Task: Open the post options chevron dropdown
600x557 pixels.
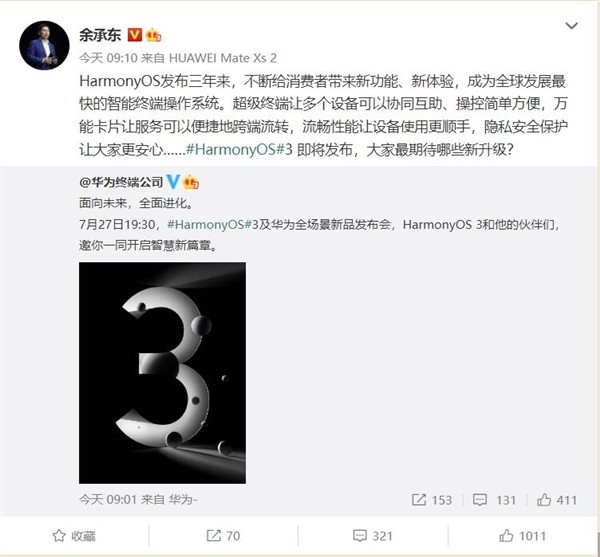Action: 571,26
